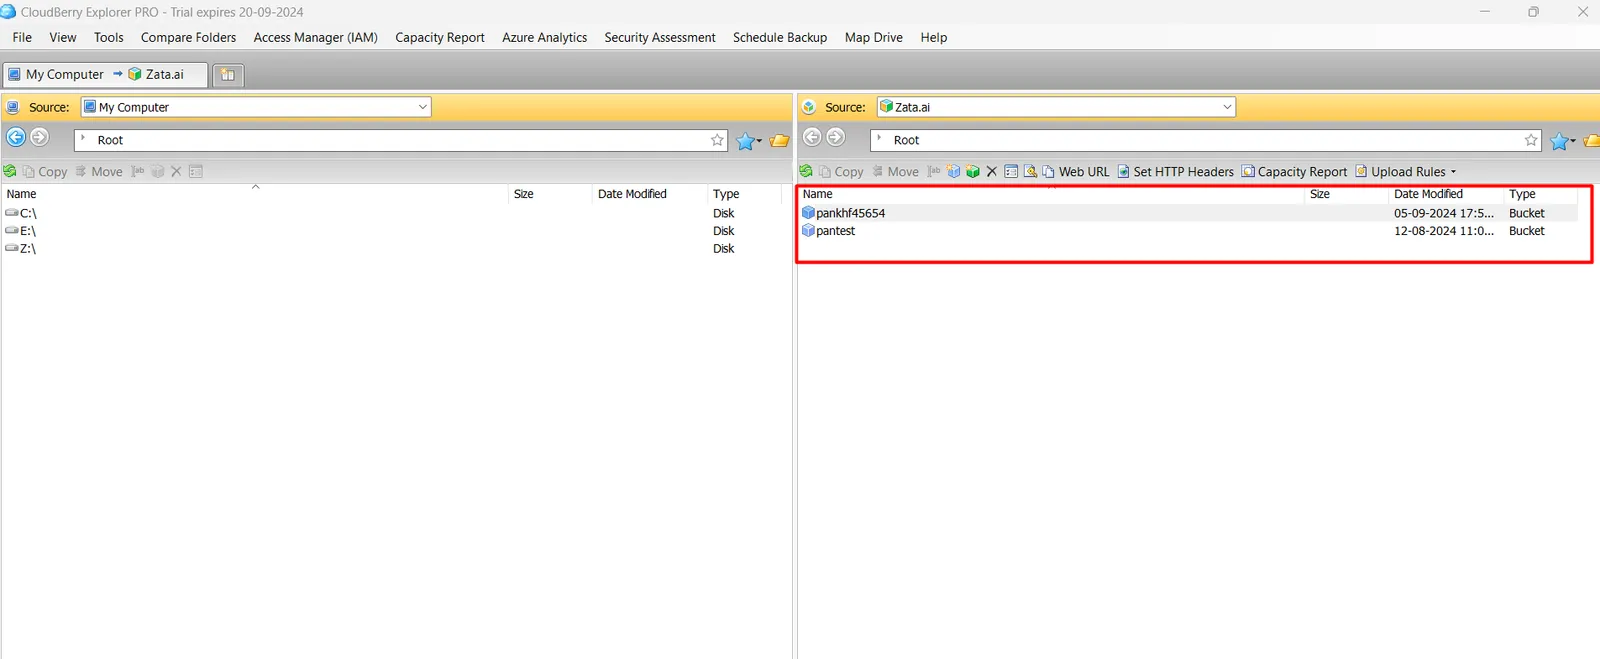Click the green cube new folder icon
The width and height of the screenshot is (1600, 659).
(973, 172)
